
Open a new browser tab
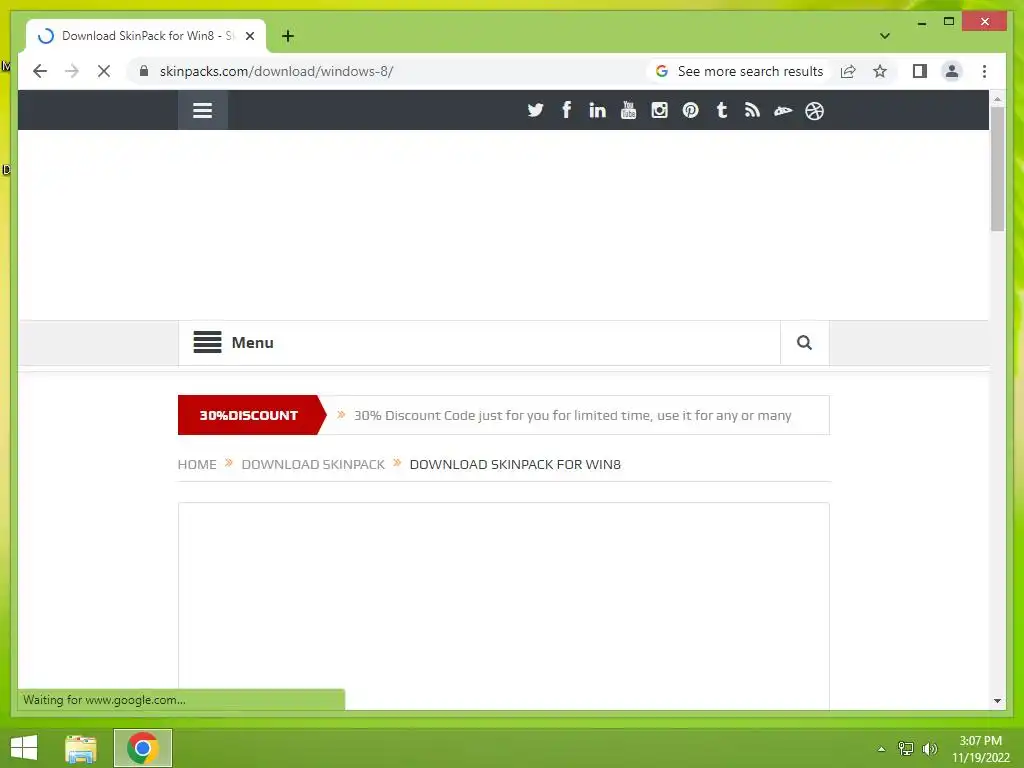(x=288, y=36)
